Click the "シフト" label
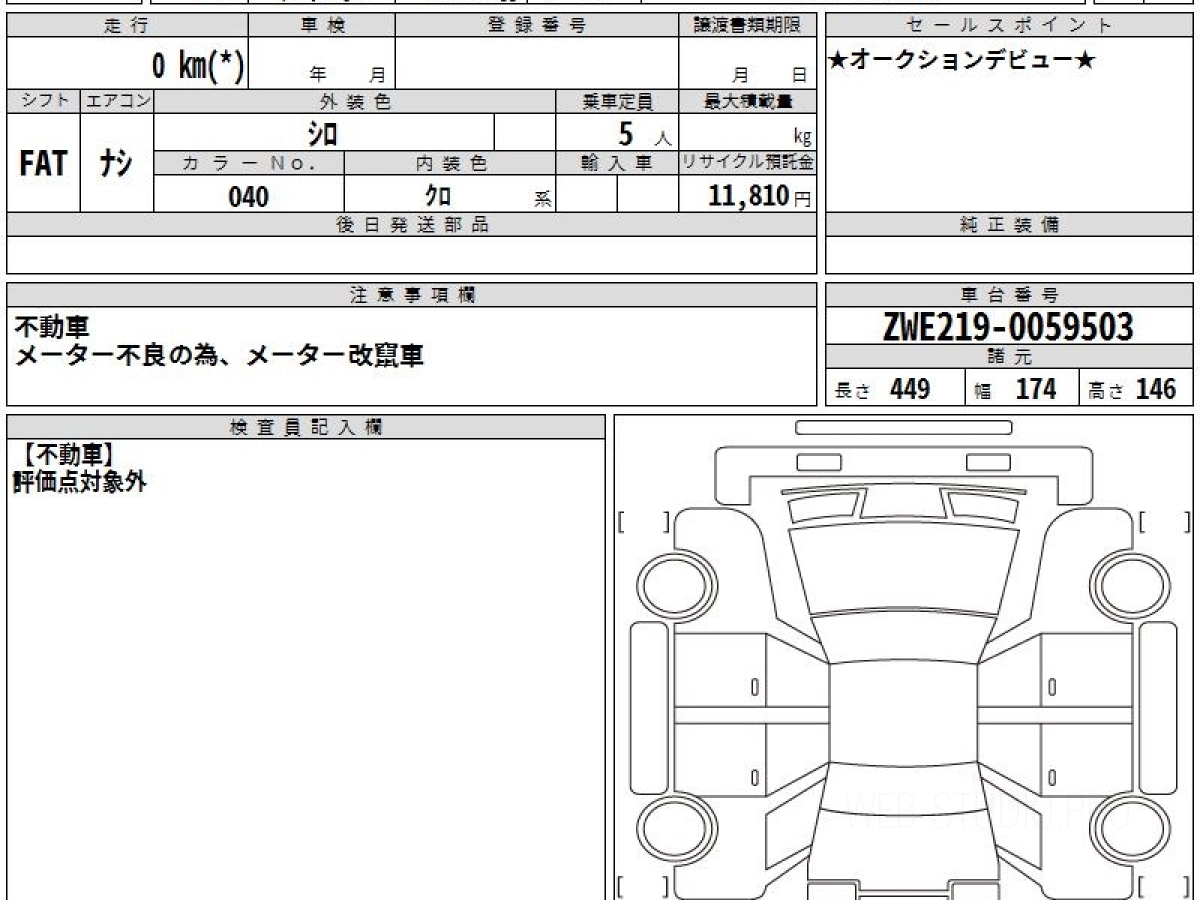The image size is (1200, 900). tap(44, 101)
